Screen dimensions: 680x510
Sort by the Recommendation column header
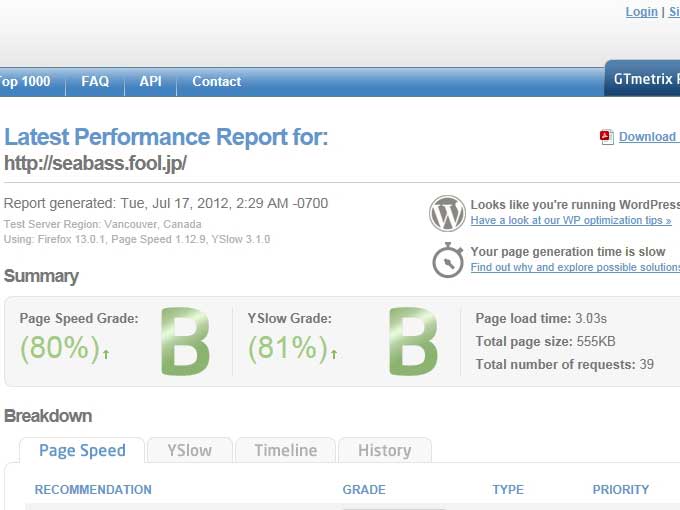click(93, 490)
